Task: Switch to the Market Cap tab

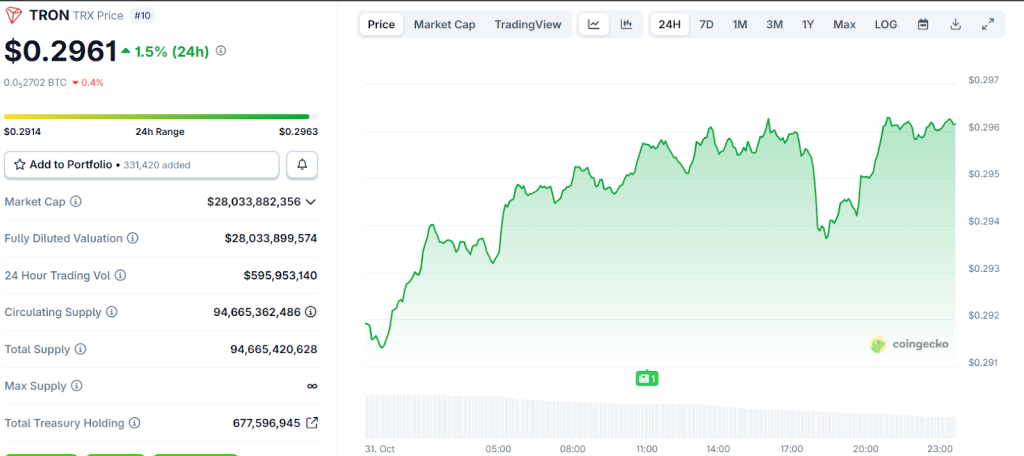Action: [x=444, y=24]
